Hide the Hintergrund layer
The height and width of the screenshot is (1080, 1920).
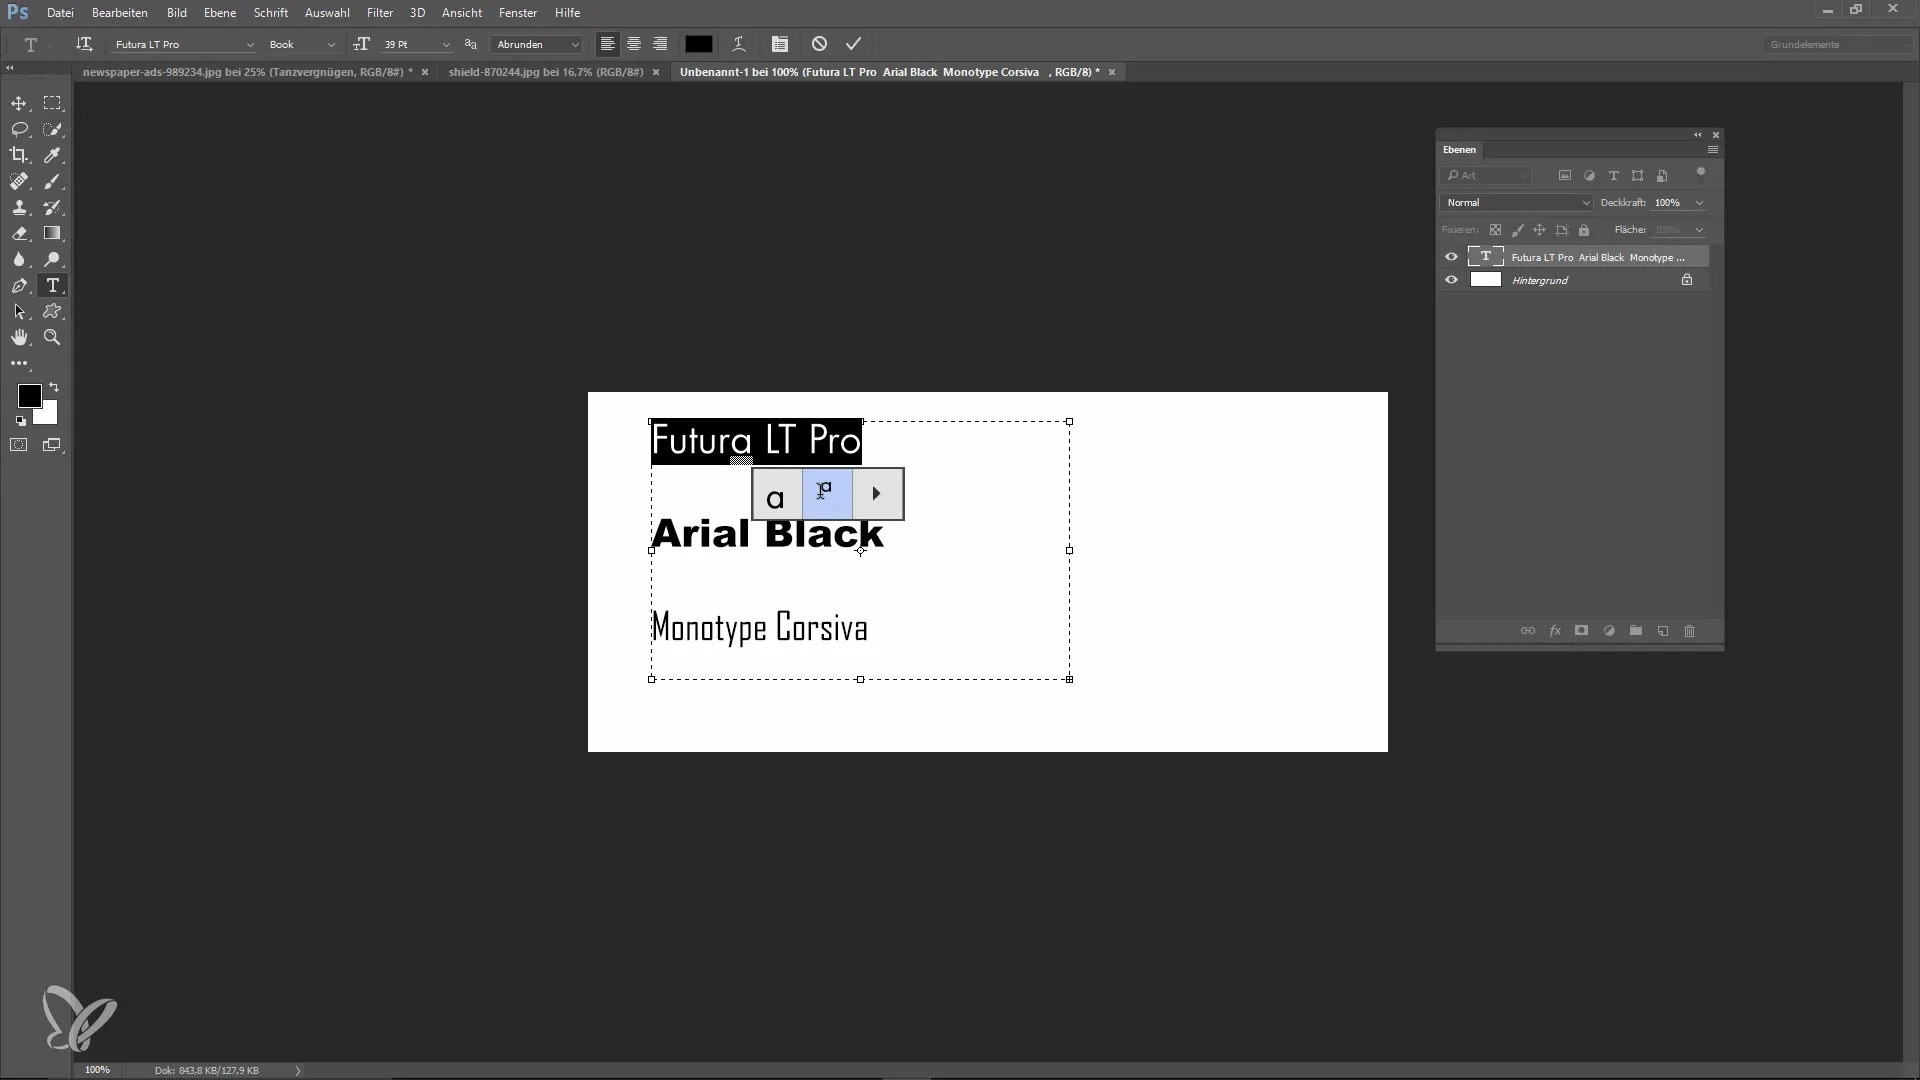tap(1451, 280)
